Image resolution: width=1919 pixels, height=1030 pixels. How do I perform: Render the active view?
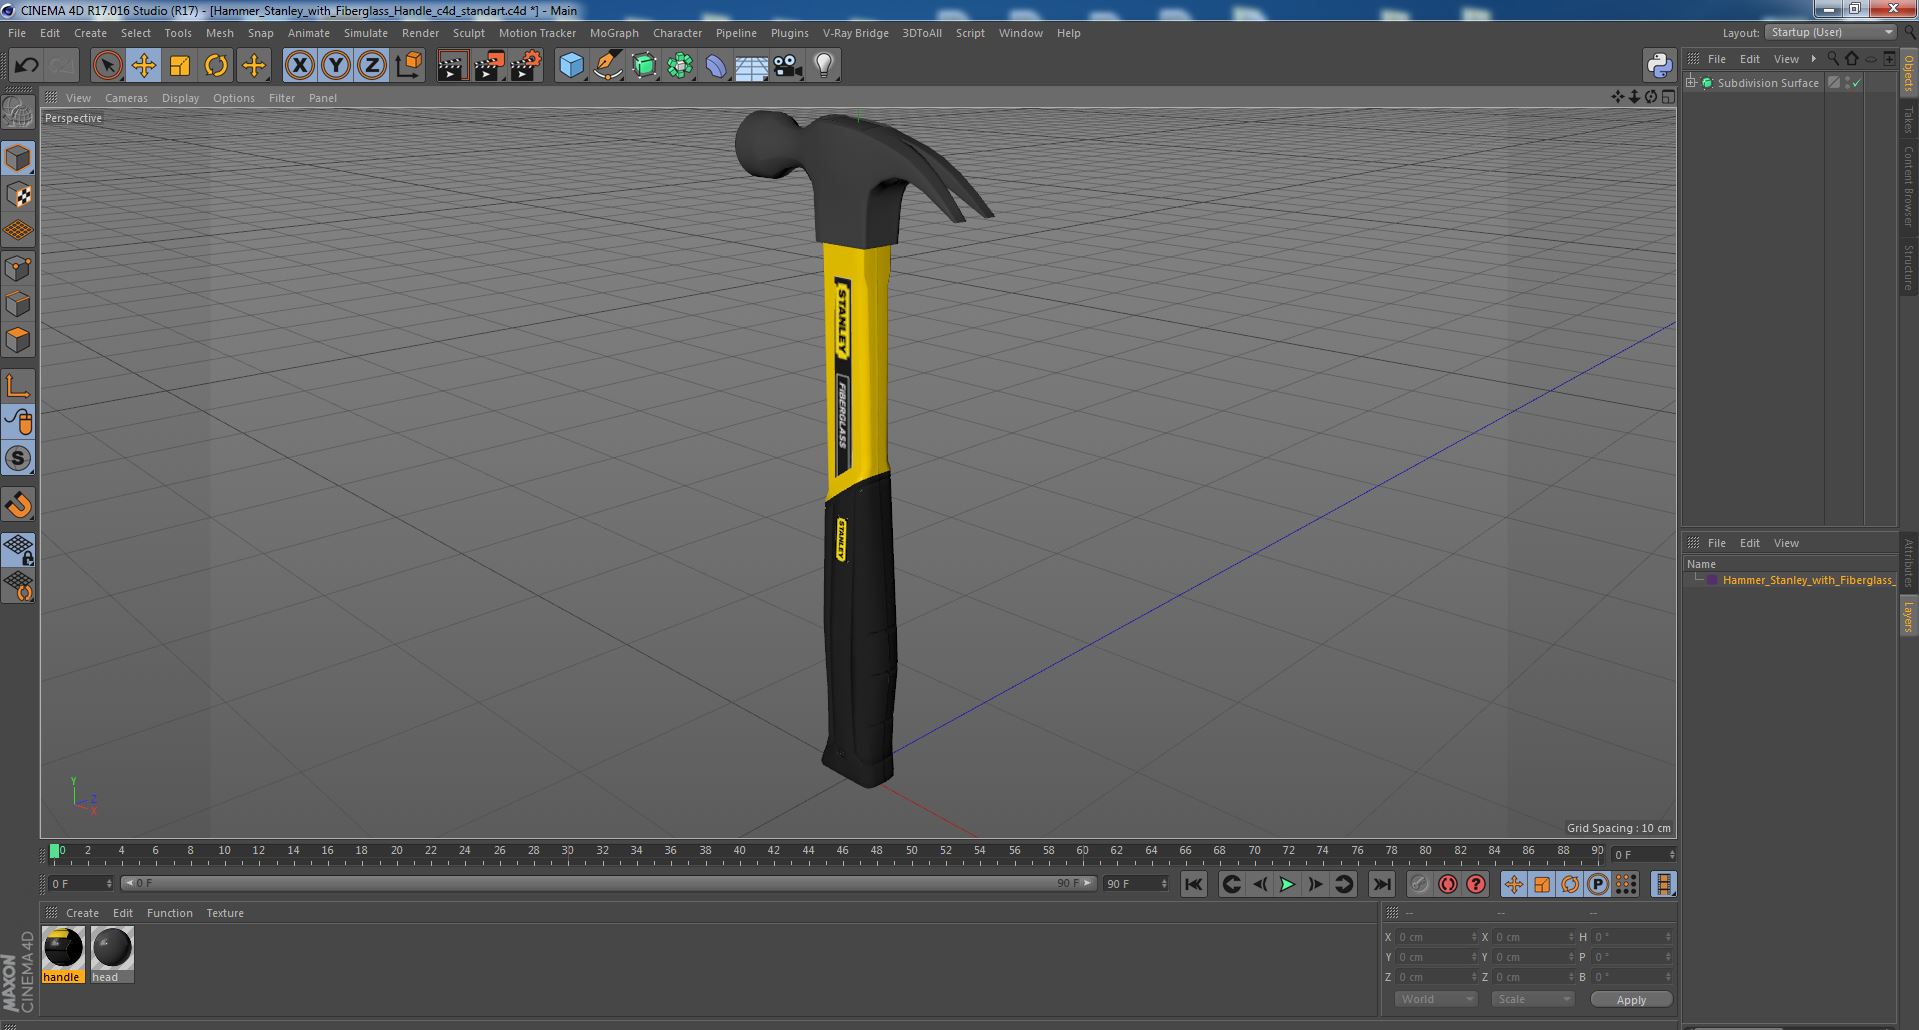point(452,66)
